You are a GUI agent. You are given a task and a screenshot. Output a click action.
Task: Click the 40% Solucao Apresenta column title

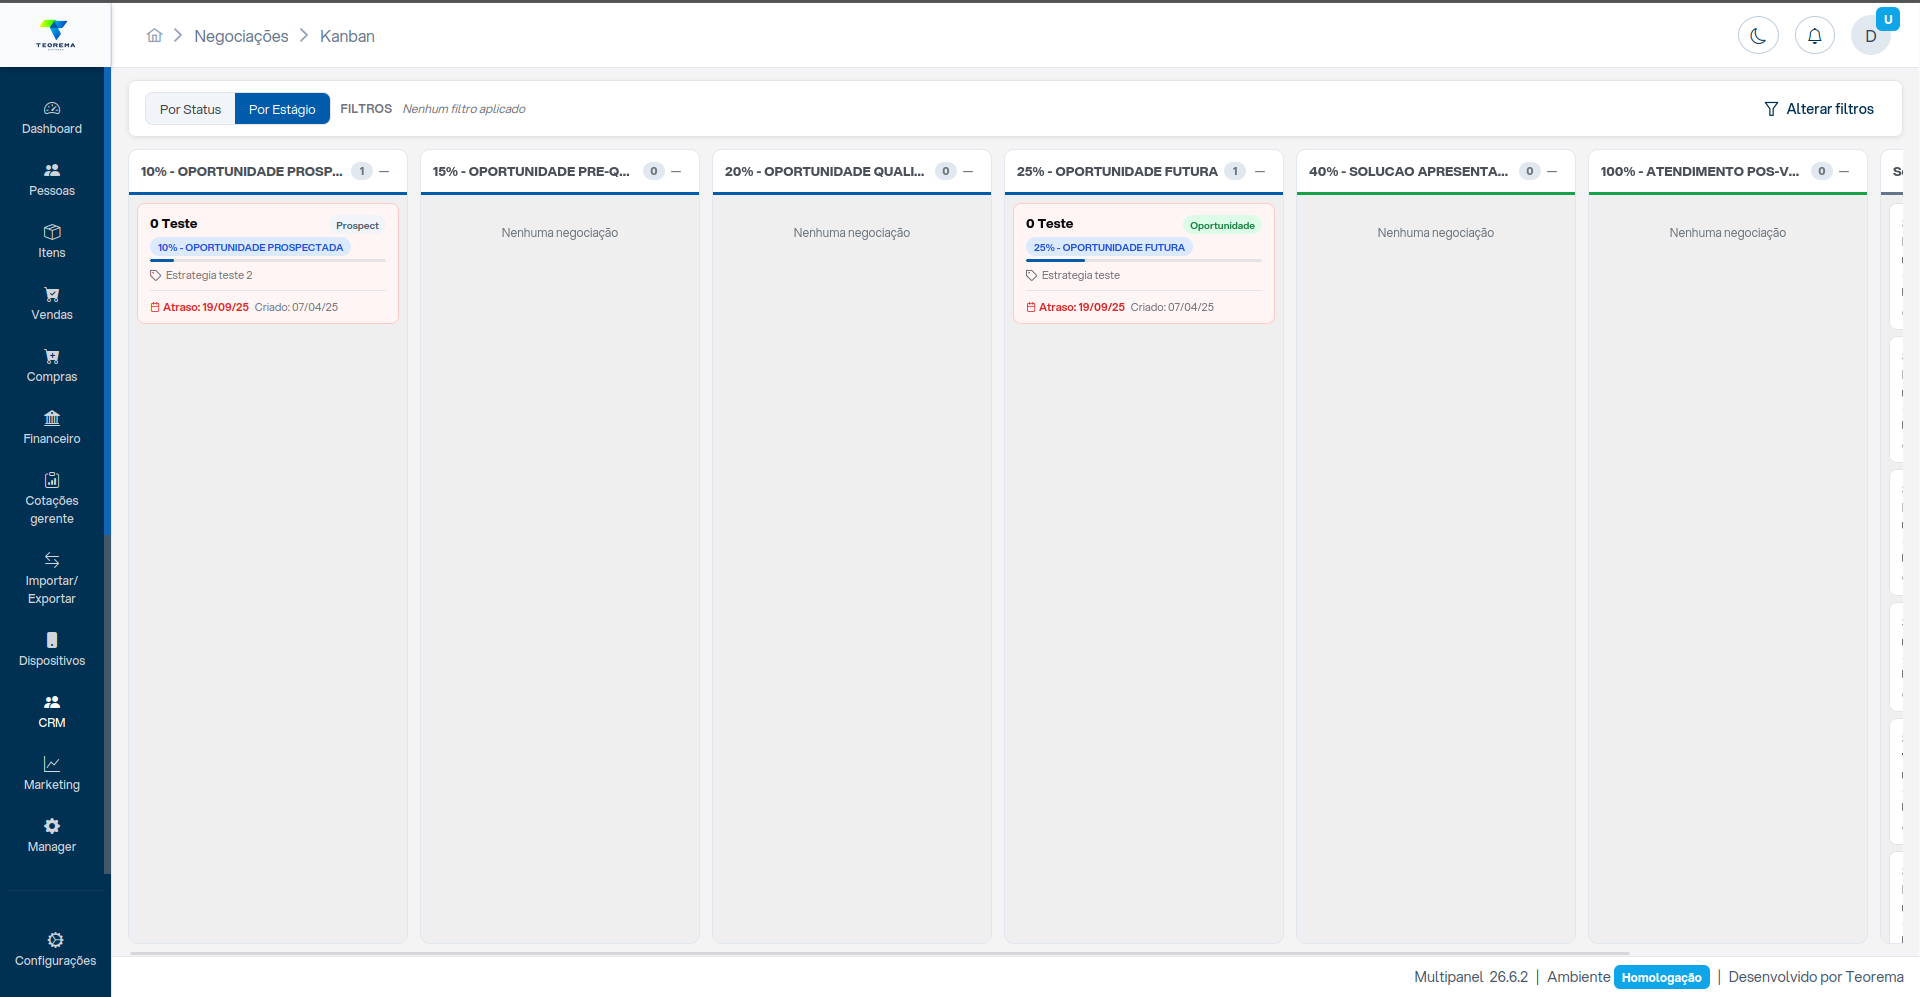pyautogui.click(x=1408, y=171)
